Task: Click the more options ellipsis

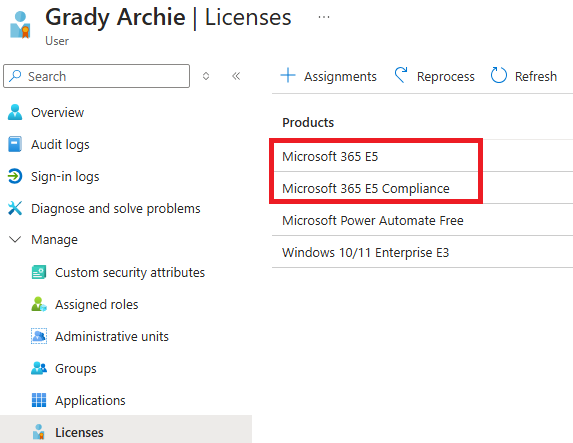Action: (x=324, y=17)
